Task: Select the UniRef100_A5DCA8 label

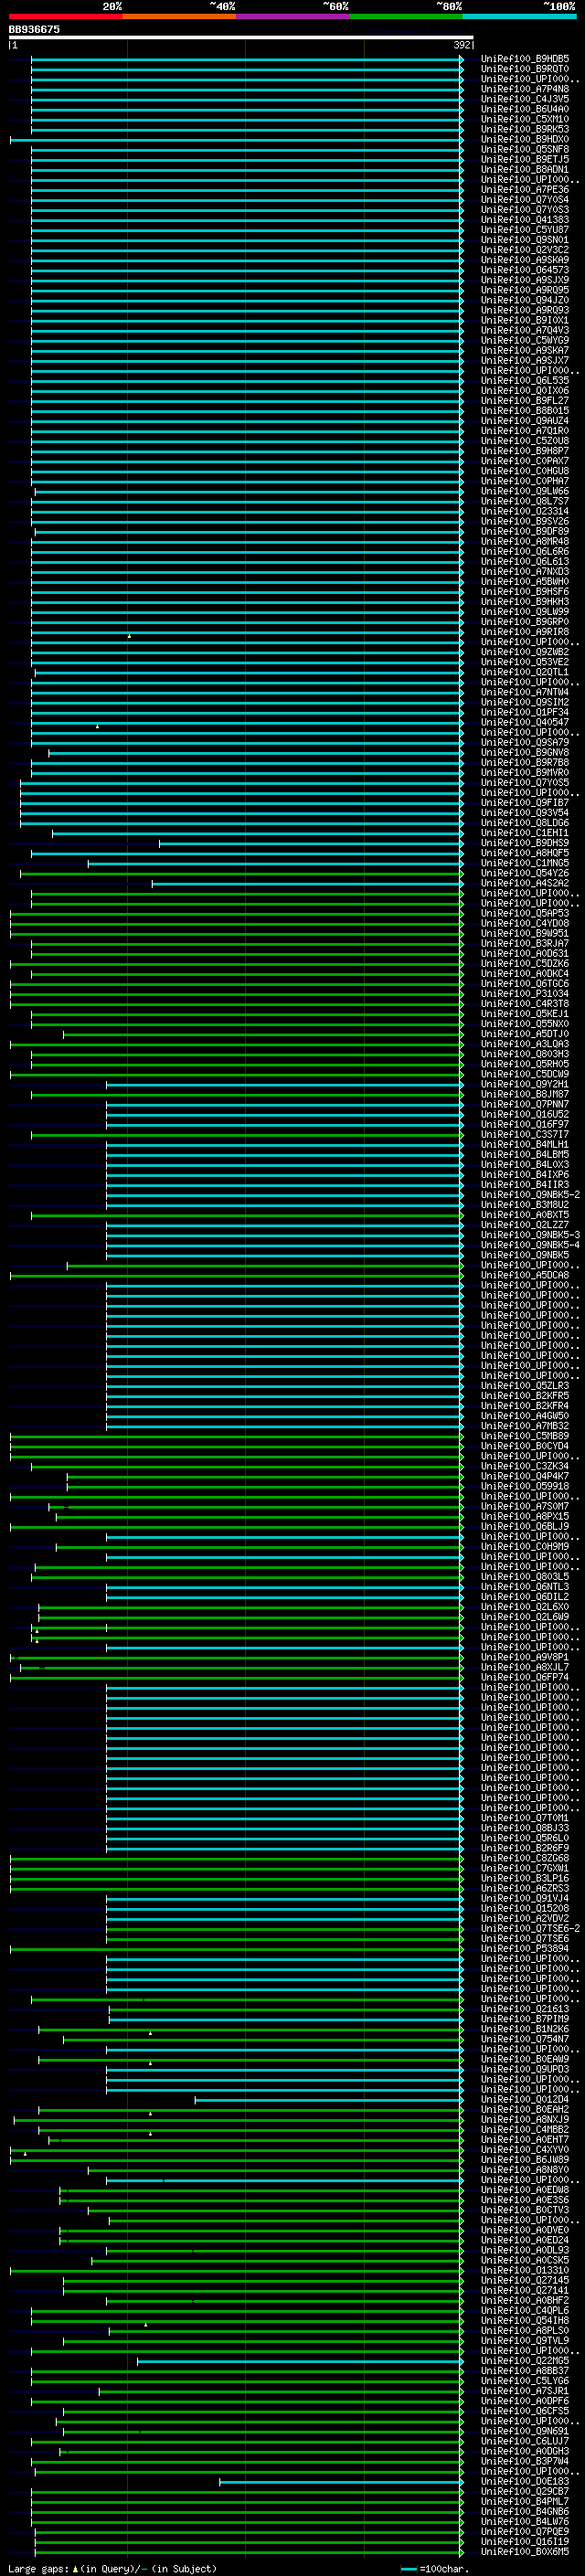Action: click(525, 1275)
